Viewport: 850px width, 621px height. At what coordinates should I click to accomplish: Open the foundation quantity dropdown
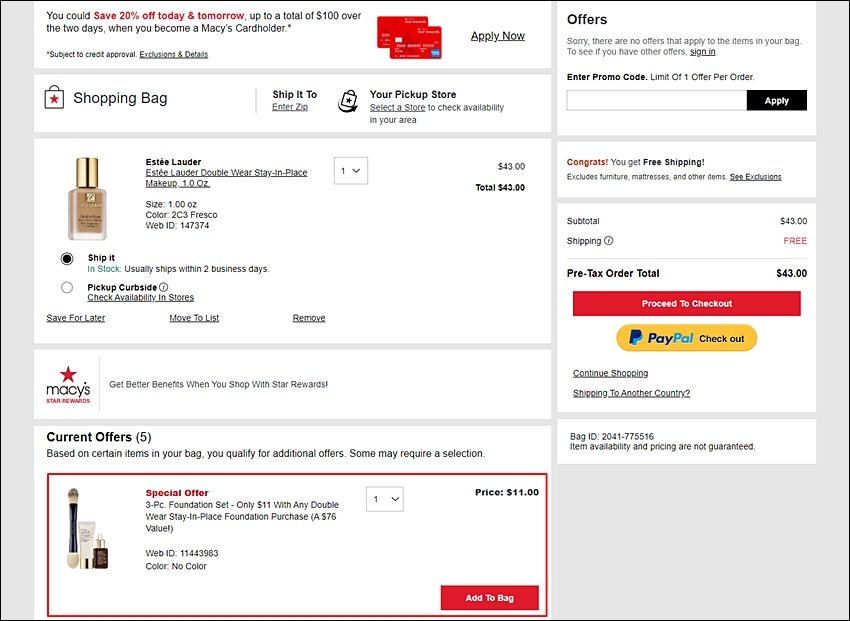coord(351,171)
